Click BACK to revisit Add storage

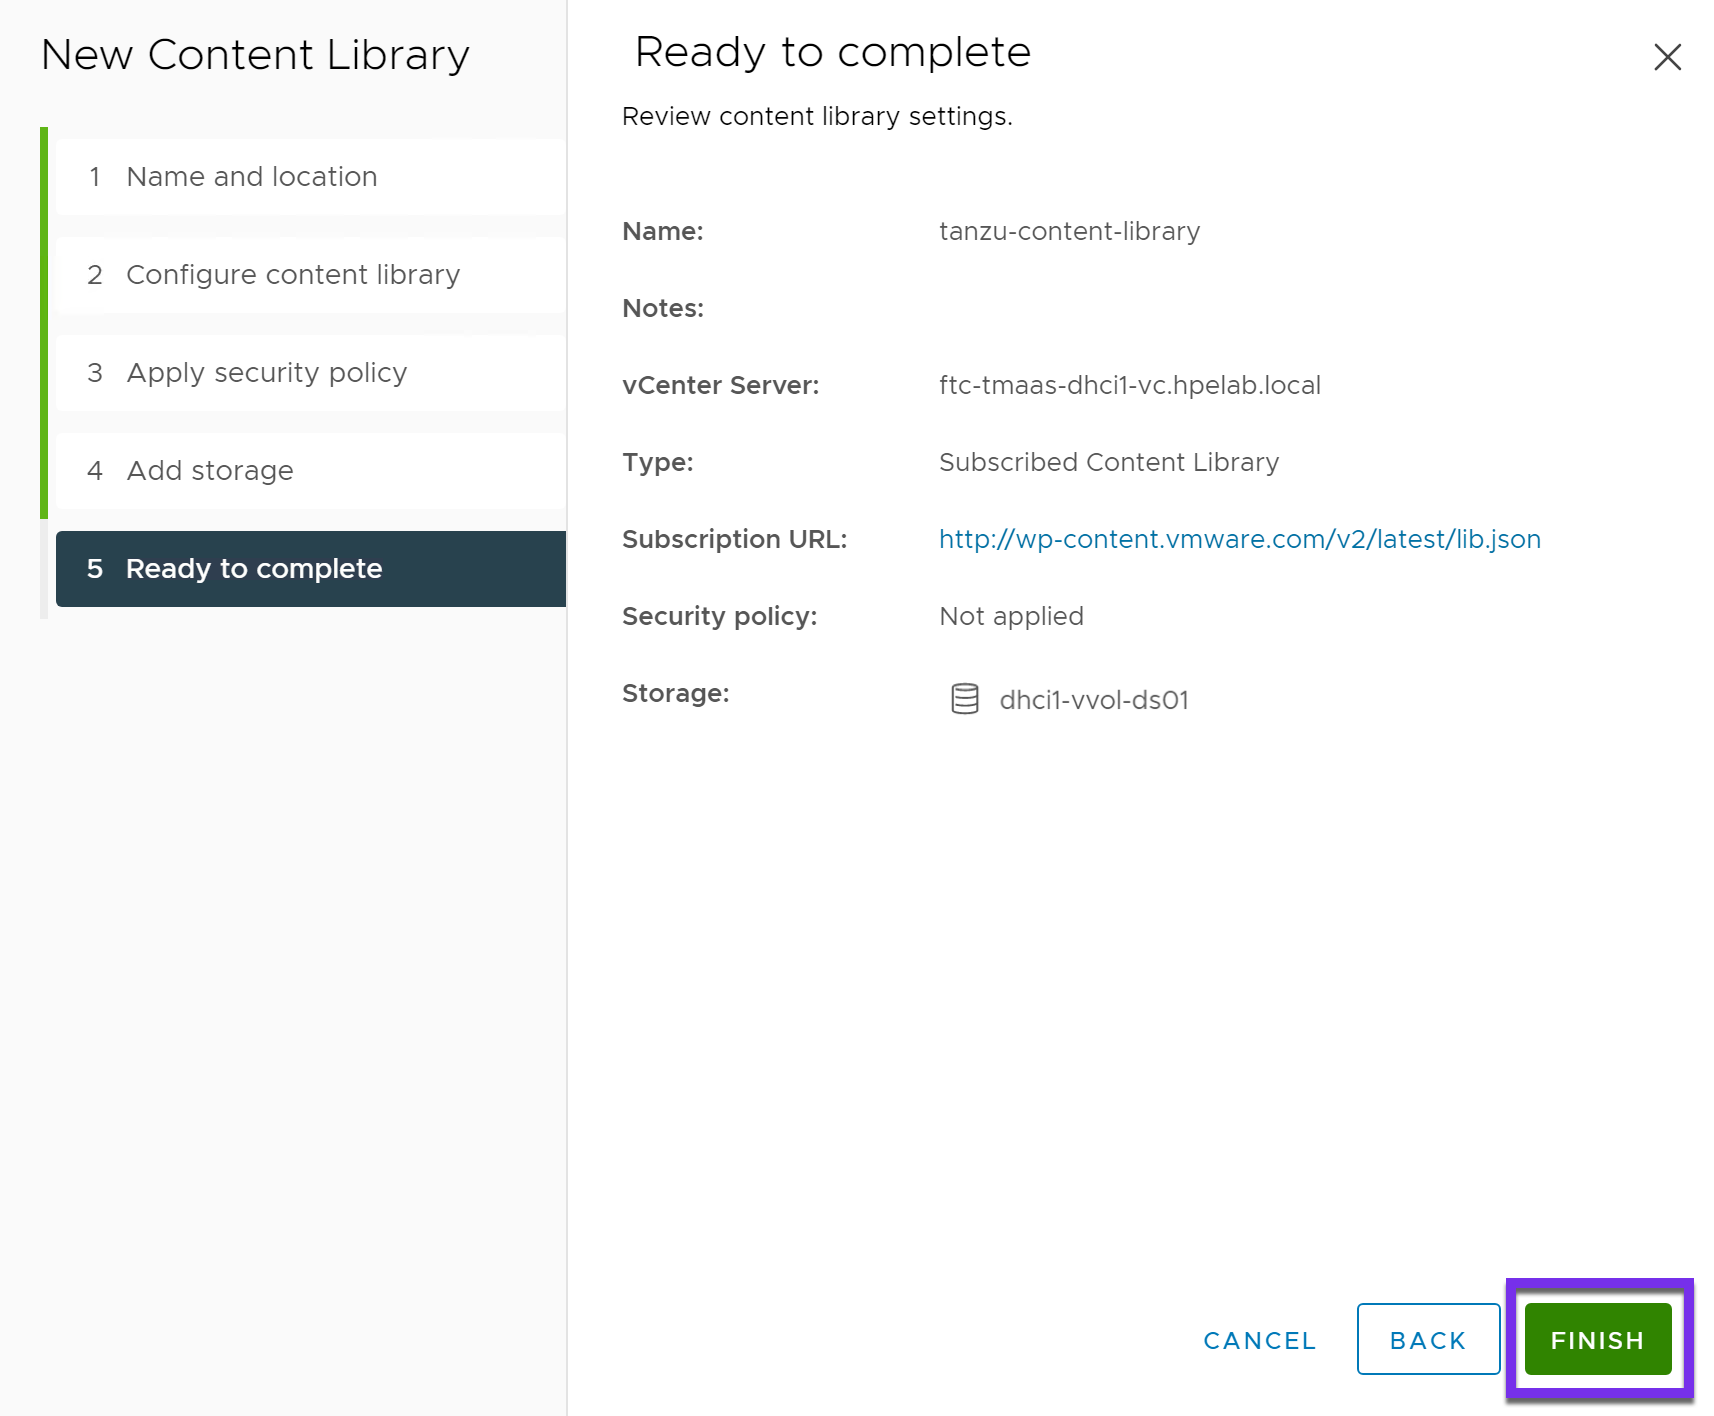pos(1428,1340)
